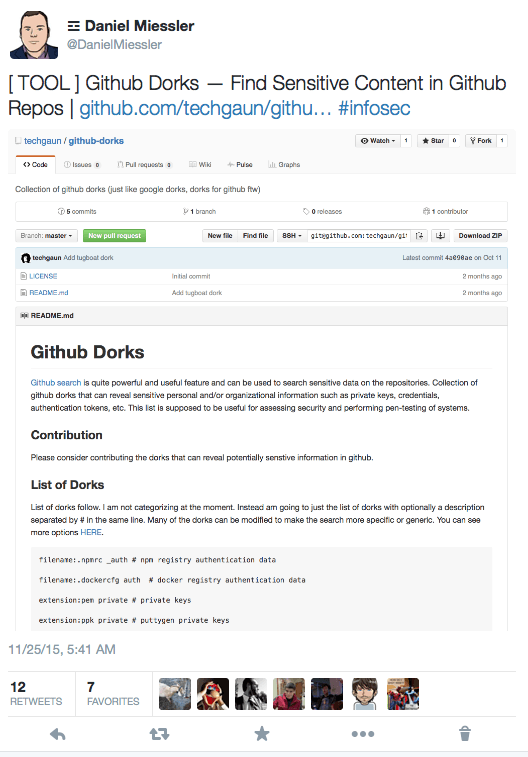This screenshot has width=528, height=757.
Task: Favorite the tweet with star icon
Action: click(262, 734)
